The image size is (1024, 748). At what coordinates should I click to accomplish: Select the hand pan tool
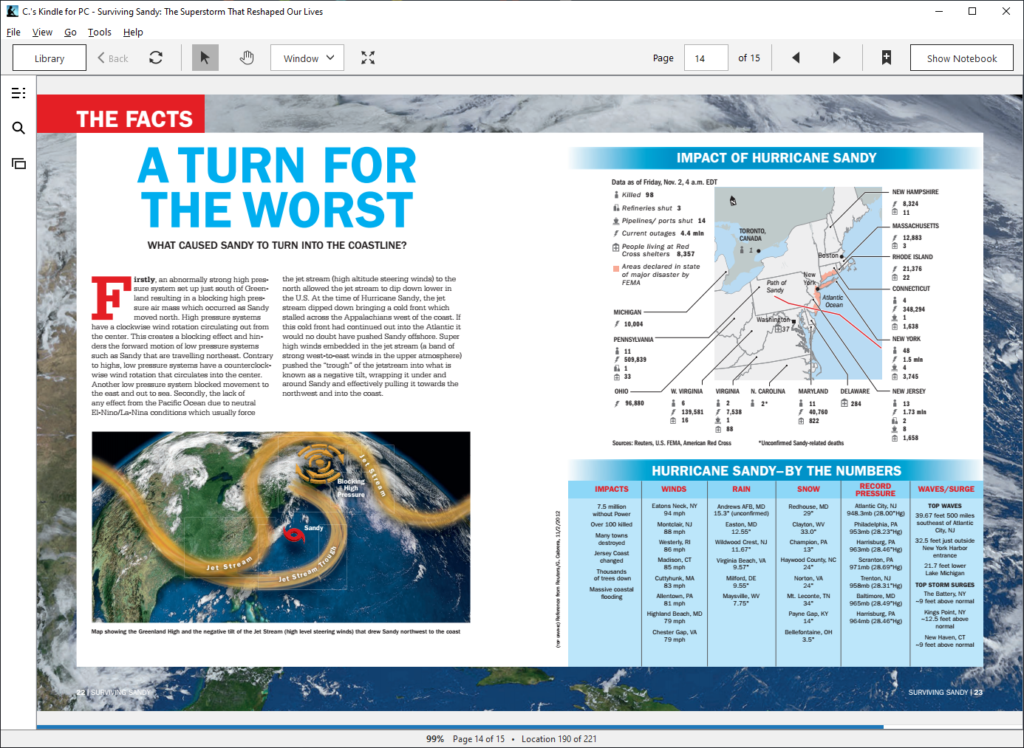pyautogui.click(x=246, y=57)
